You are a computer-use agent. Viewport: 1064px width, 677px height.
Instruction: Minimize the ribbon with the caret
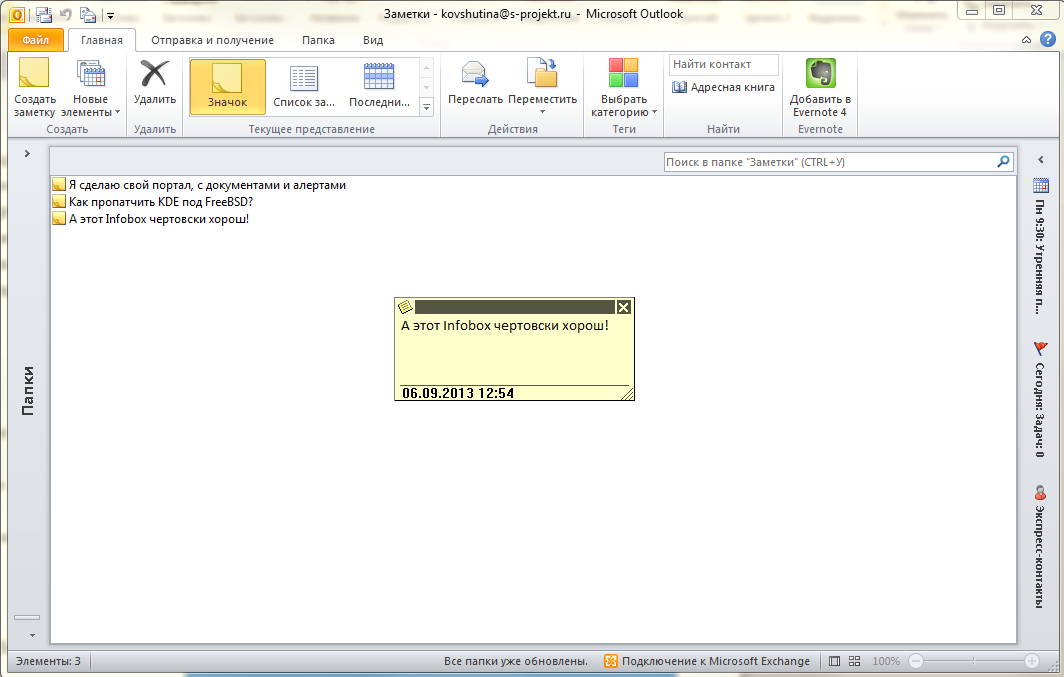(1026, 40)
